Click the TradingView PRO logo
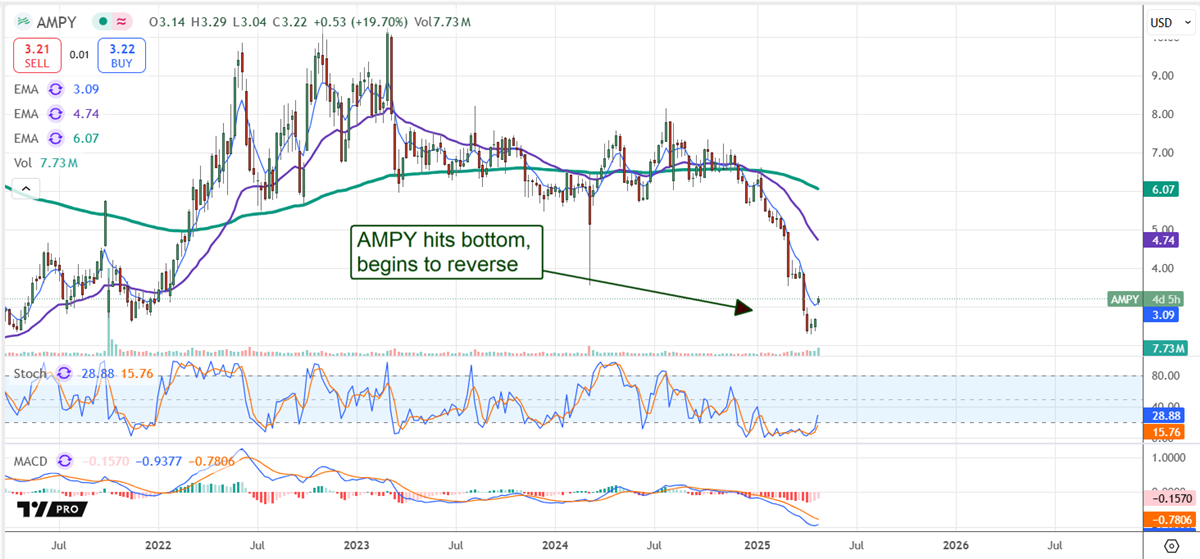The image size is (1200, 559). pyautogui.click(x=51, y=510)
